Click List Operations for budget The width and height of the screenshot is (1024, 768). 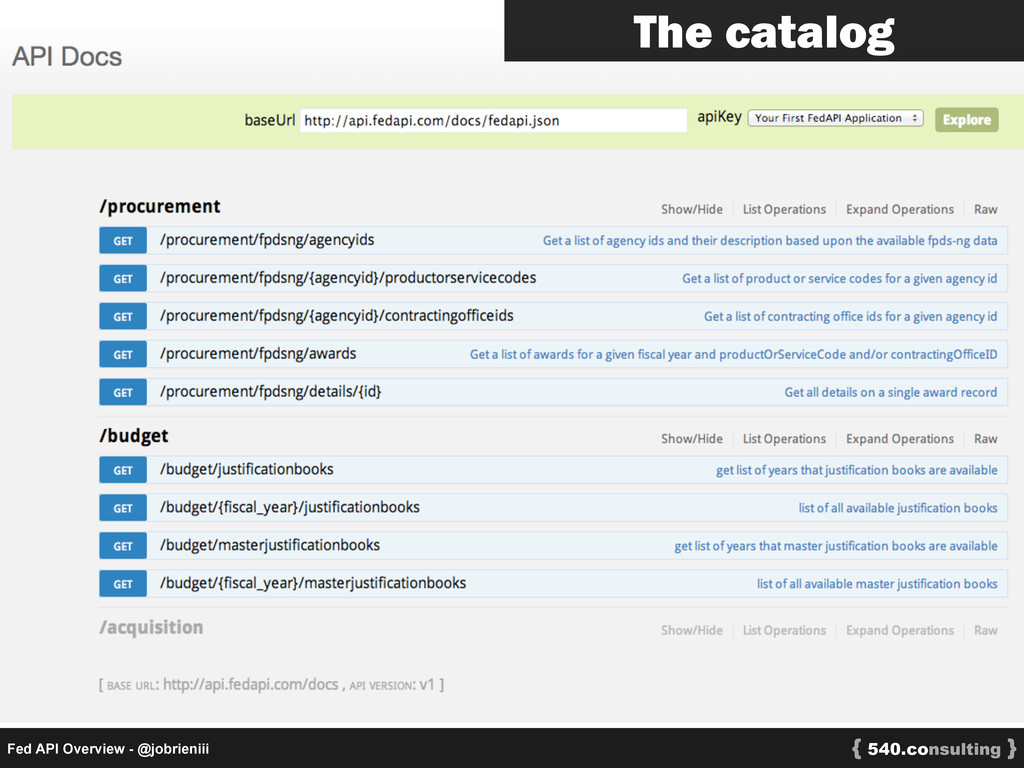(x=784, y=439)
